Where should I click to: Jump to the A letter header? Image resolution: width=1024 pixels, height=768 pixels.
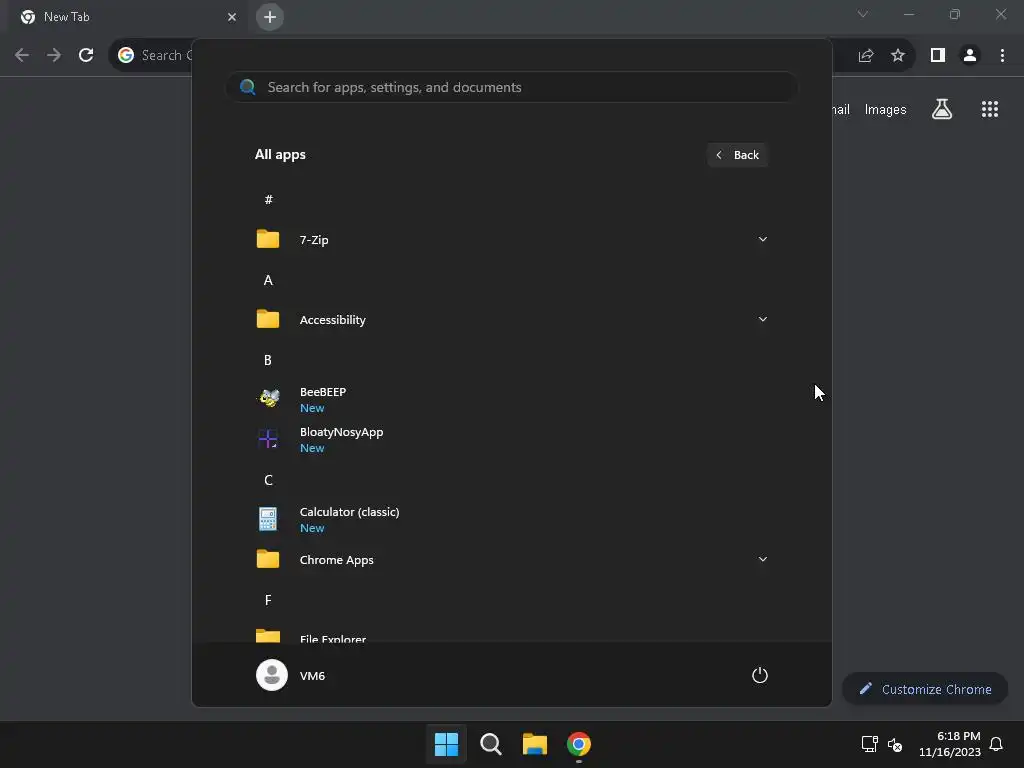click(x=268, y=280)
